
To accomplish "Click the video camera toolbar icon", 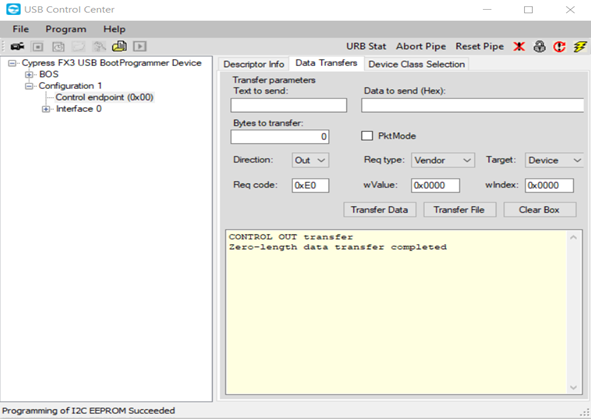I will [17, 46].
